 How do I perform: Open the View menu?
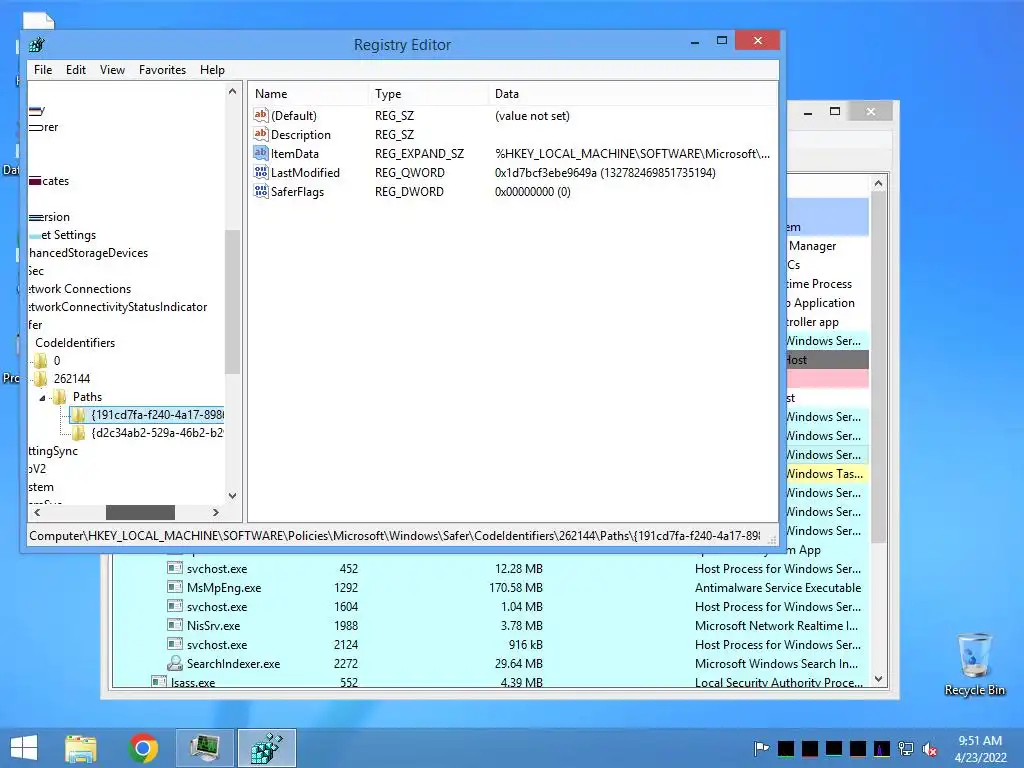[x=112, y=70]
